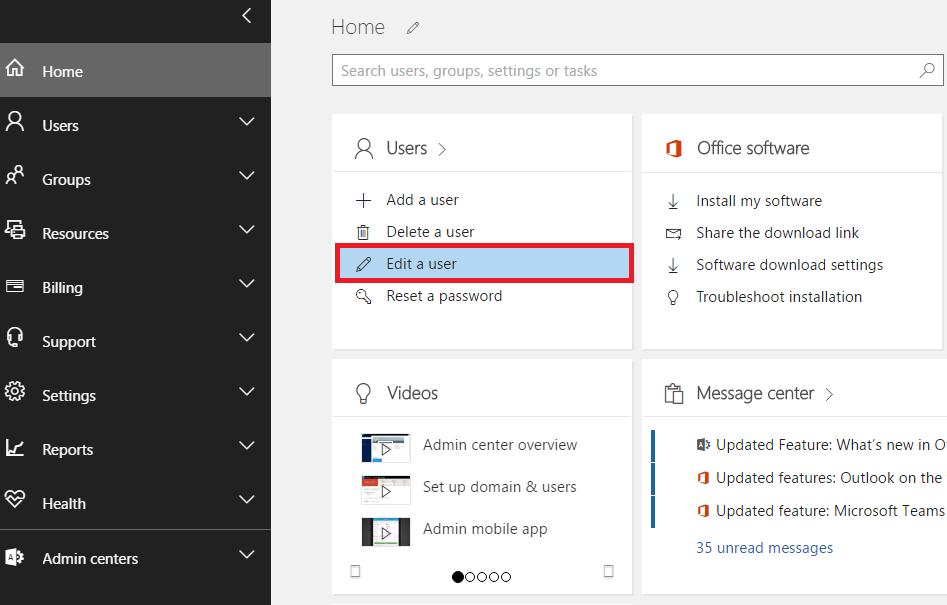Click the key icon beside Reset a password

(364, 296)
